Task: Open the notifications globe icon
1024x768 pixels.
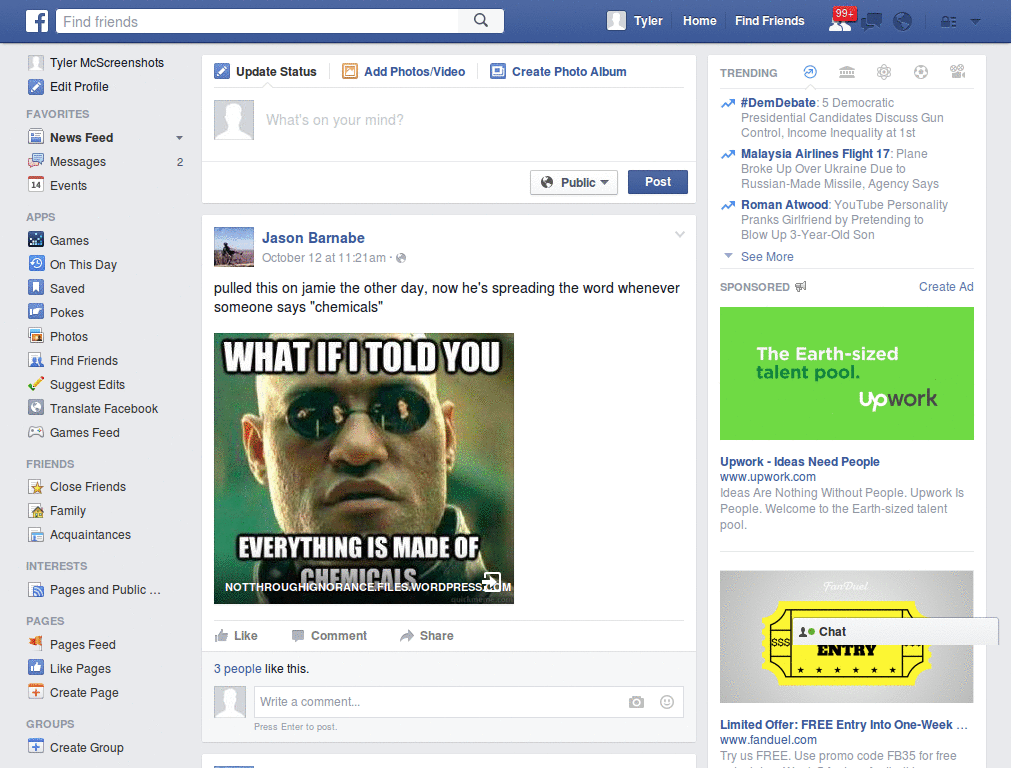Action: 903,22
